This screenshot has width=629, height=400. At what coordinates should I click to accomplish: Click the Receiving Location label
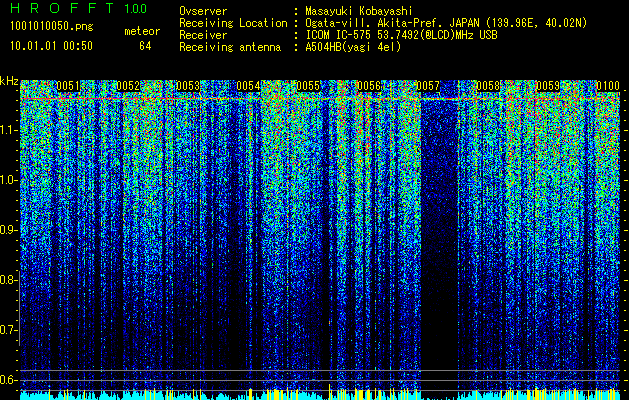coord(233,23)
